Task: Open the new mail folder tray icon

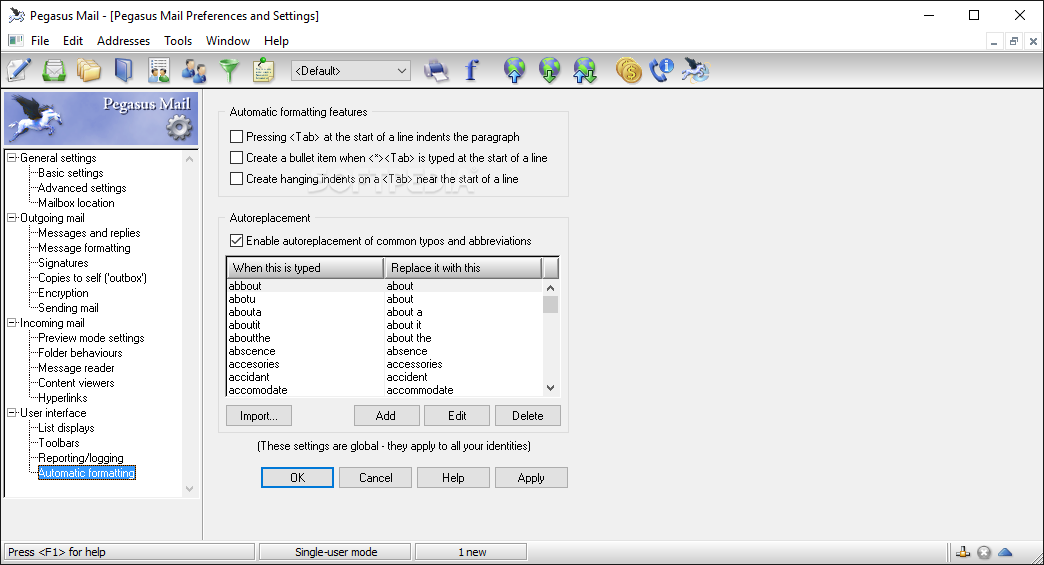Action: tap(54, 70)
